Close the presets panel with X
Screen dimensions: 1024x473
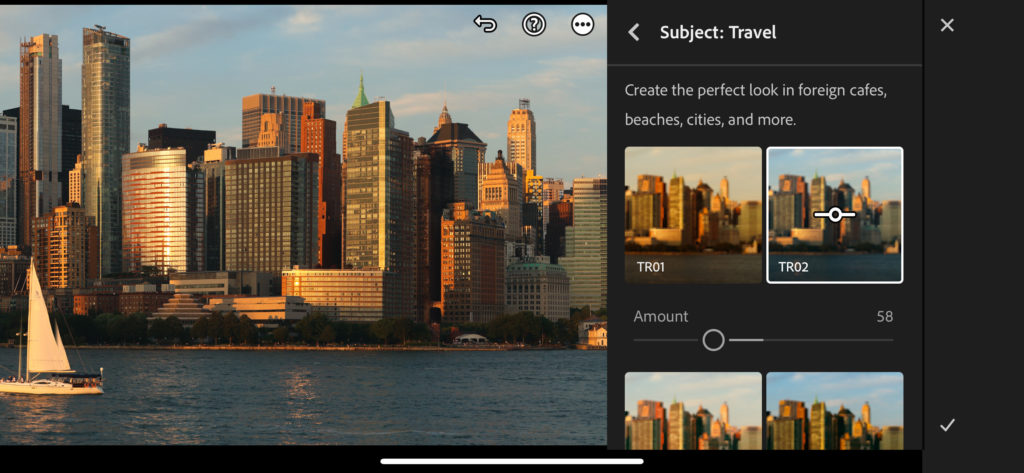point(947,25)
